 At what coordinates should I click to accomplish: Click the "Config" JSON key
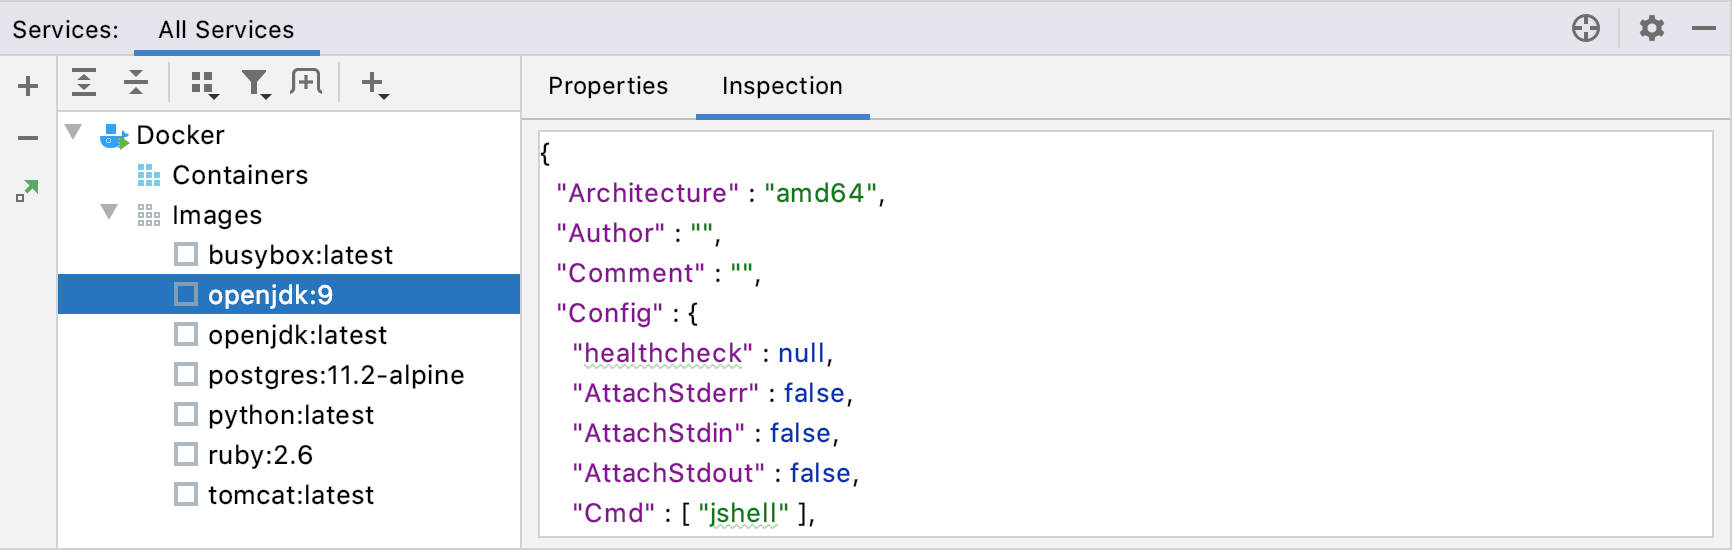pyautogui.click(x=610, y=313)
